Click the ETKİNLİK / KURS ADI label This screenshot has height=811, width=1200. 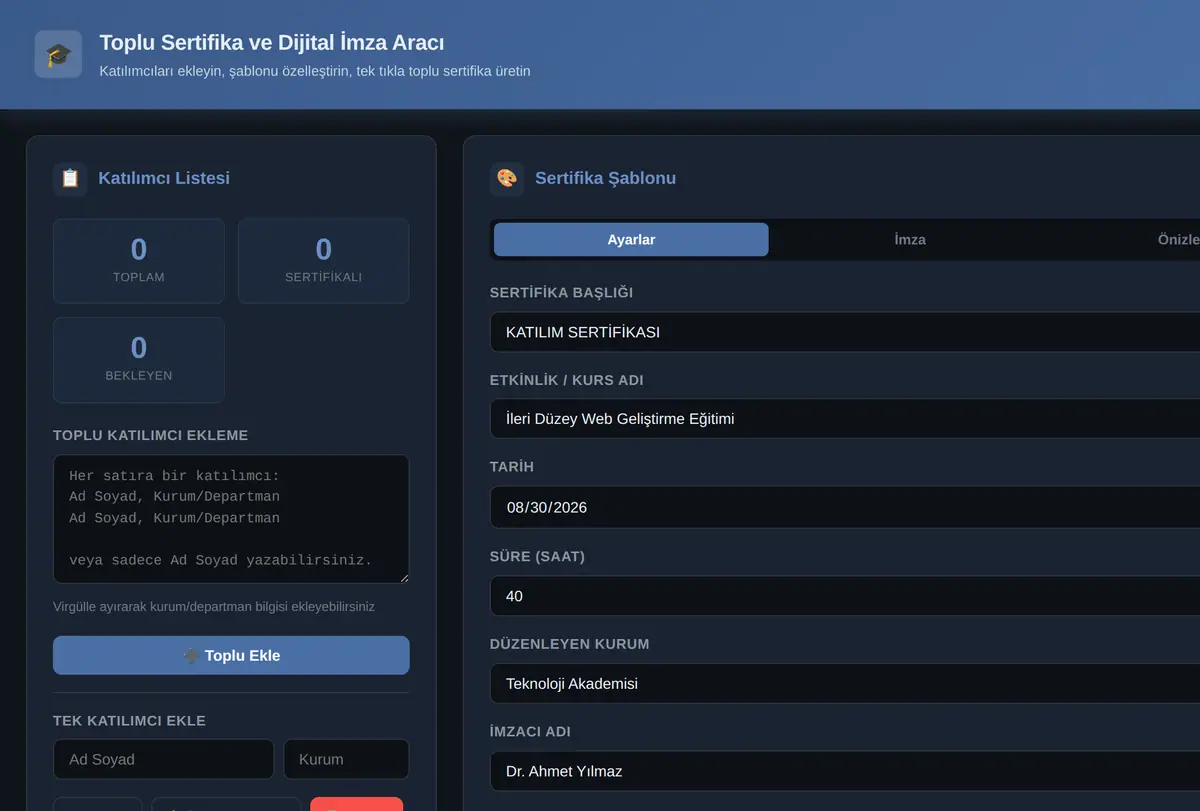(567, 380)
